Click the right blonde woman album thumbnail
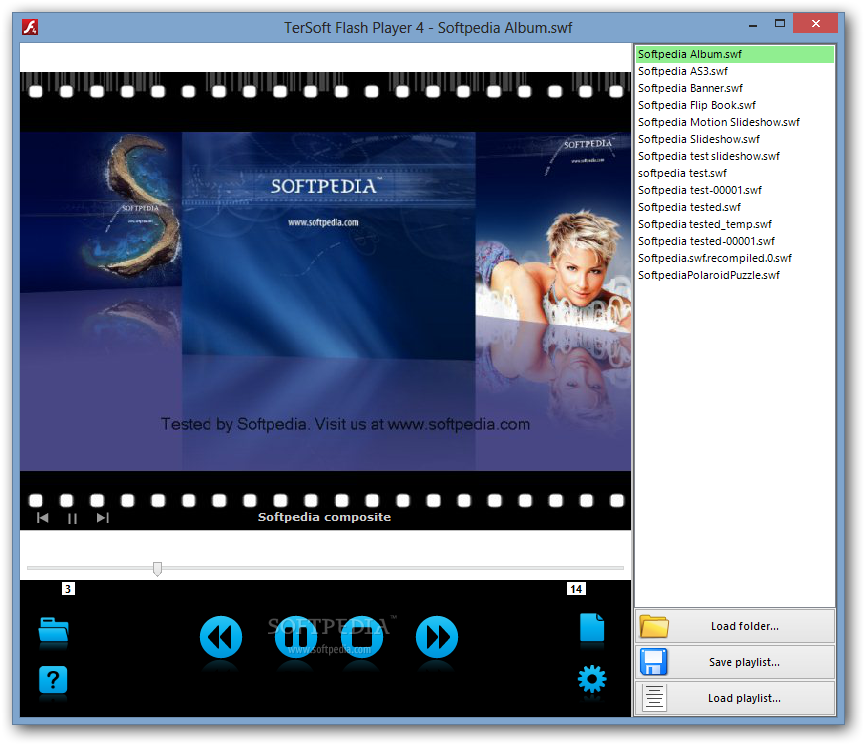 [553, 232]
